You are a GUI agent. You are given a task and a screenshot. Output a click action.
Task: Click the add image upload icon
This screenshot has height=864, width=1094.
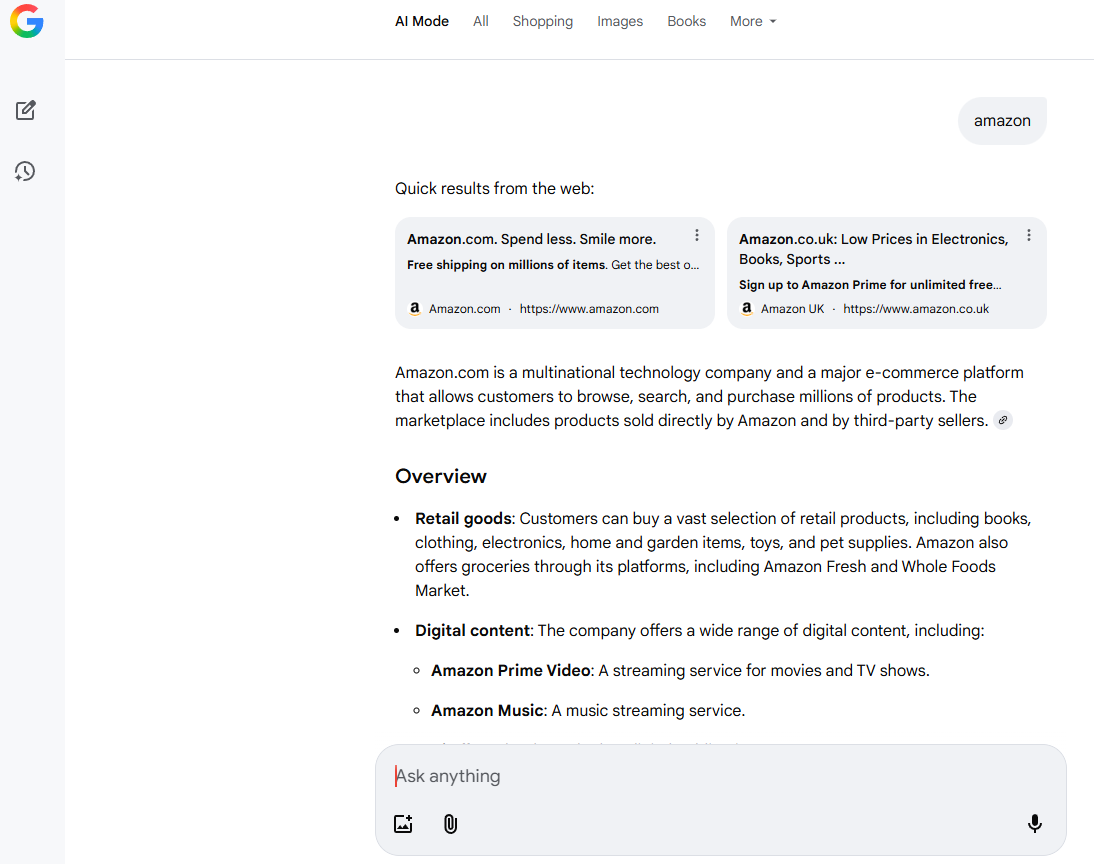pos(403,824)
